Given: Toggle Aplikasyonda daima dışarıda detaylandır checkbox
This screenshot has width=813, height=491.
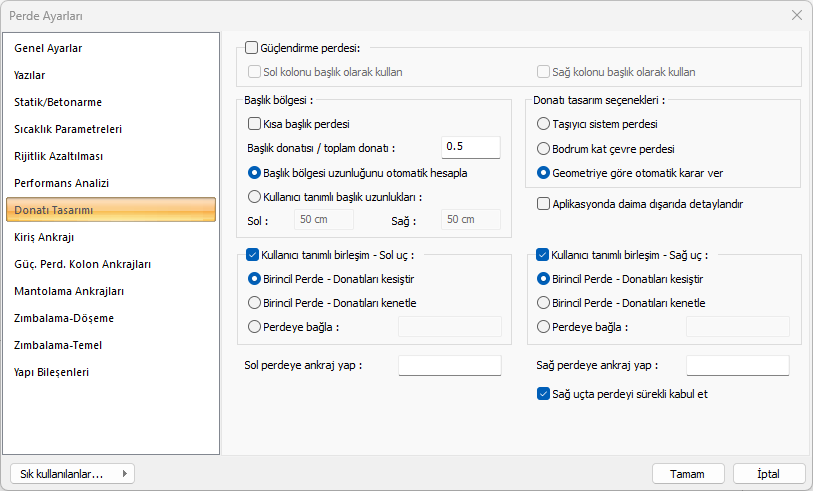Looking at the screenshot, I should click(543, 204).
